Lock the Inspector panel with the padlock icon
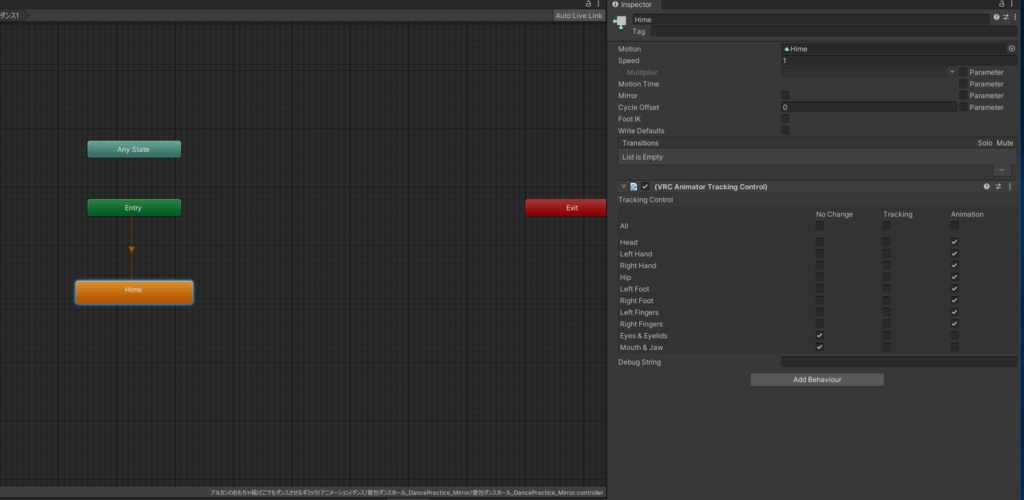 1002,4
